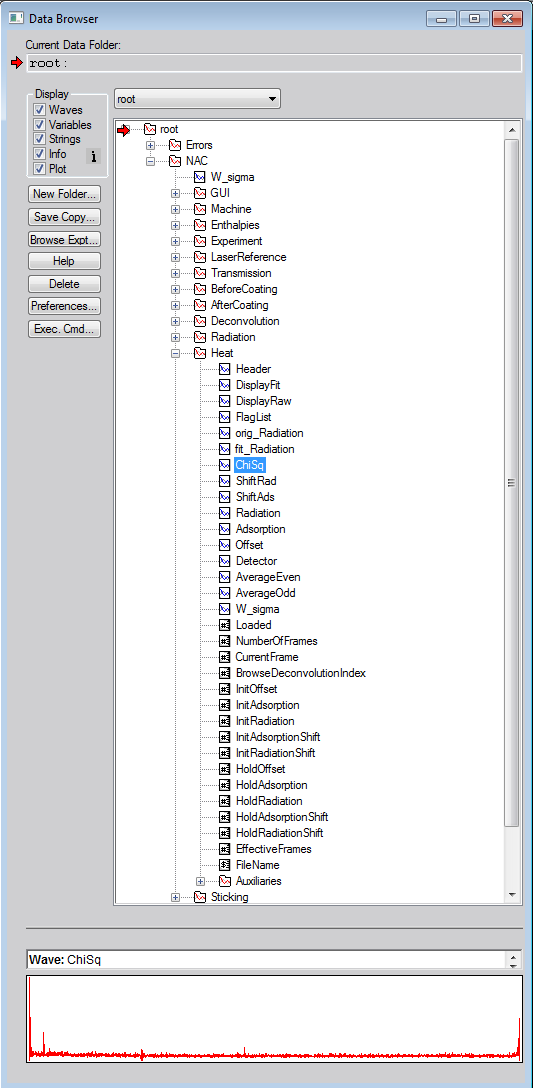Click the Auxiliaries folder icon
Screen dimensions: 533x1088
(224, 881)
